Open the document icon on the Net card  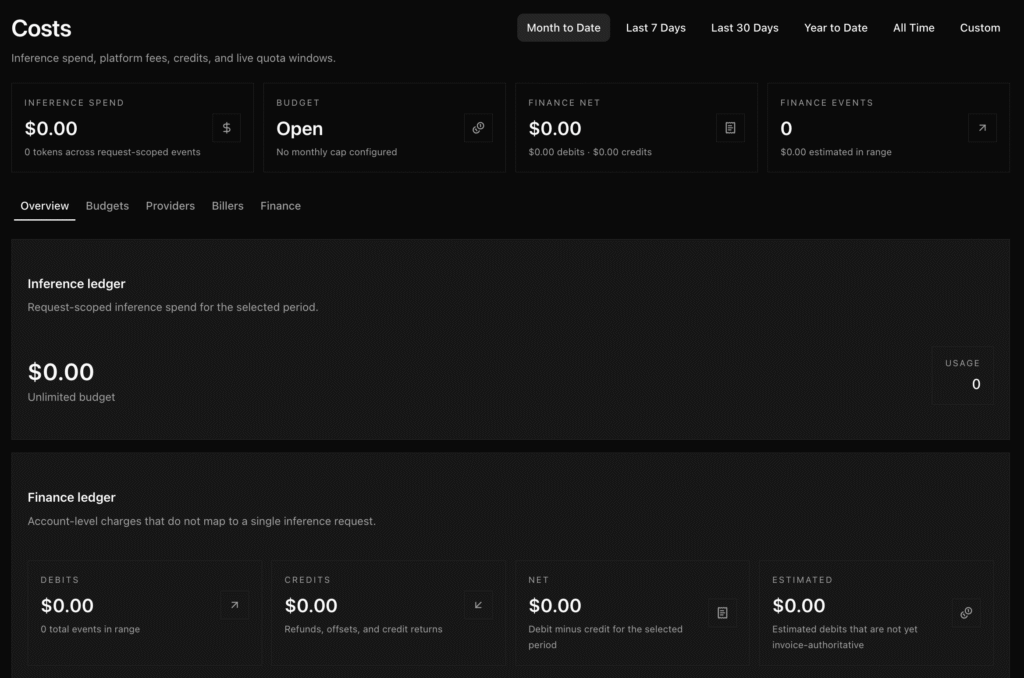723,612
